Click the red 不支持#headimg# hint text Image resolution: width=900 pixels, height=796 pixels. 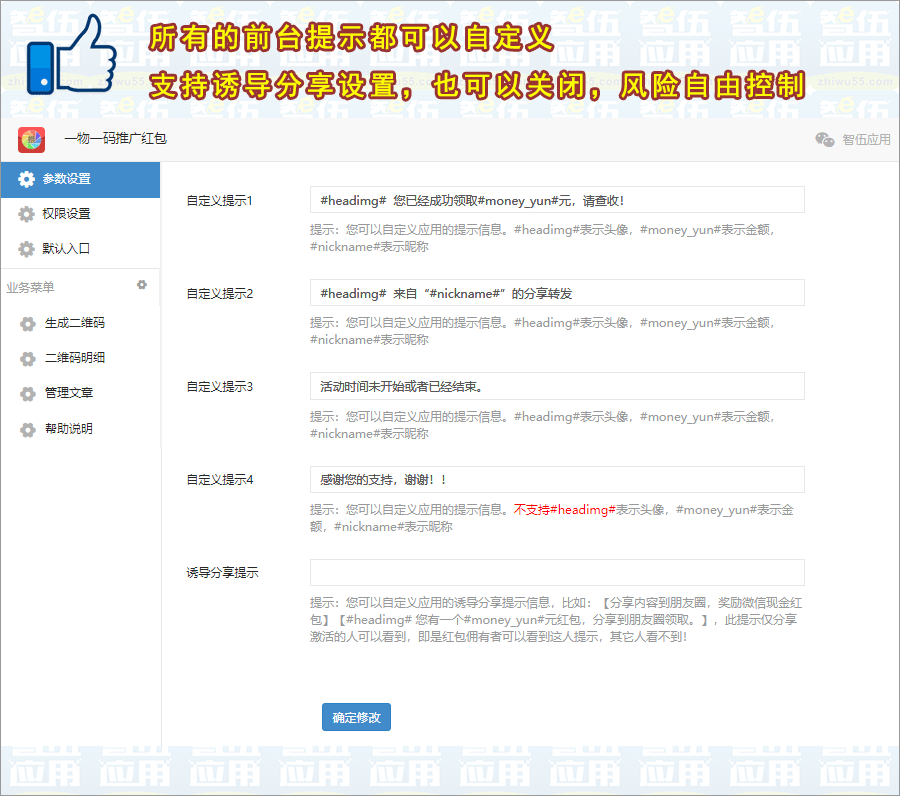tap(564, 510)
